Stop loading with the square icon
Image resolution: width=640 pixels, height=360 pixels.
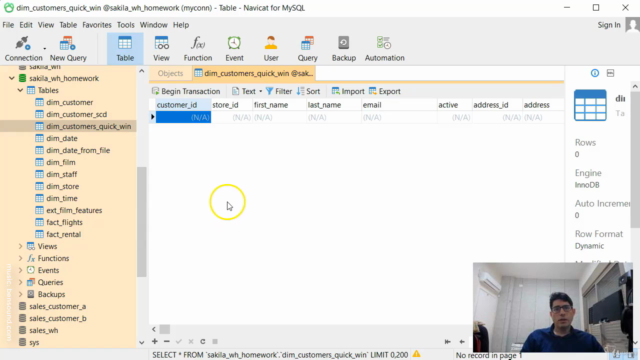(x=215, y=341)
